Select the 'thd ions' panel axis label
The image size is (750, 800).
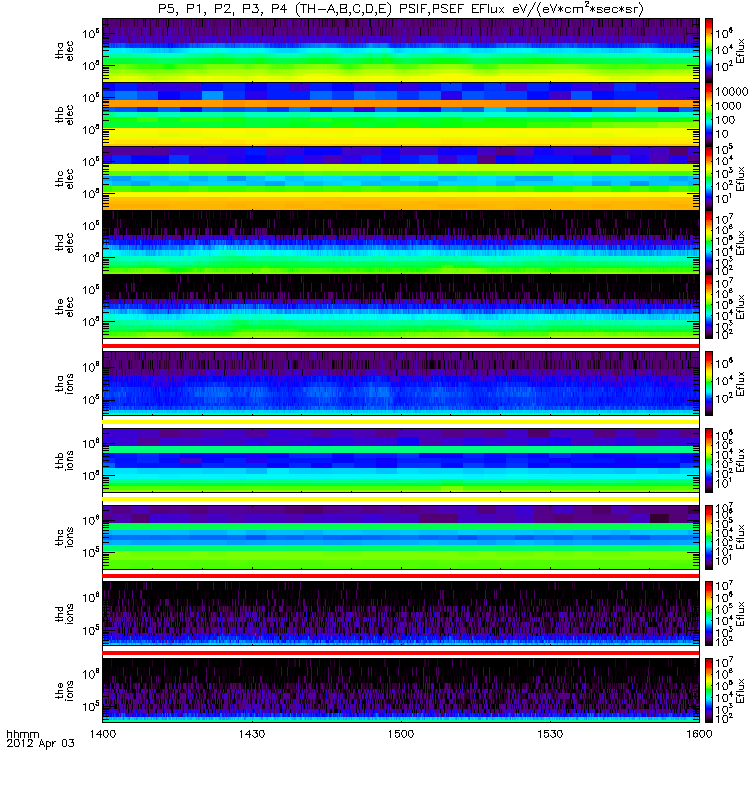pos(64,614)
